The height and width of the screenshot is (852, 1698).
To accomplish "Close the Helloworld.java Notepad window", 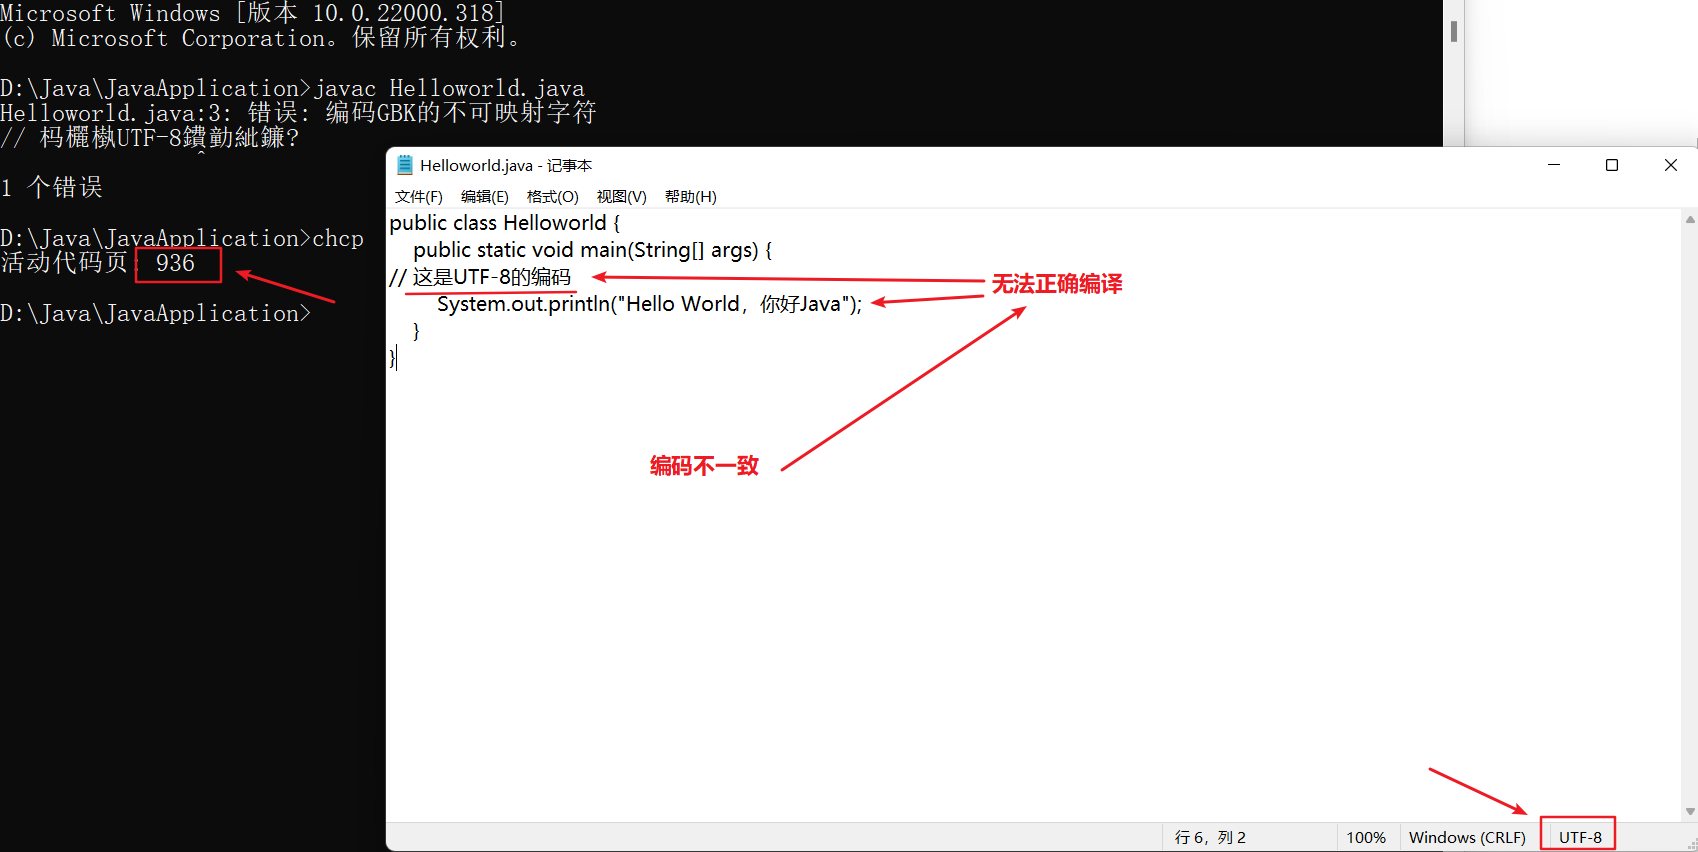I will click(x=1670, y=165).
